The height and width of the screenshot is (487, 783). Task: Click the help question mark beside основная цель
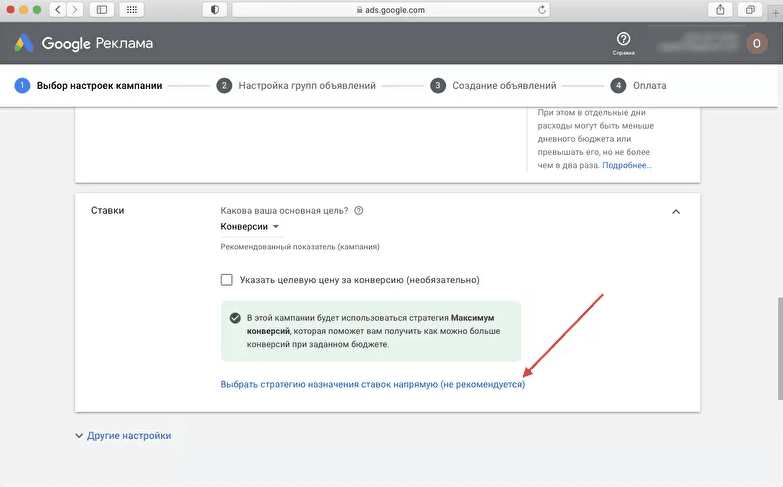(x=359, y=210)
